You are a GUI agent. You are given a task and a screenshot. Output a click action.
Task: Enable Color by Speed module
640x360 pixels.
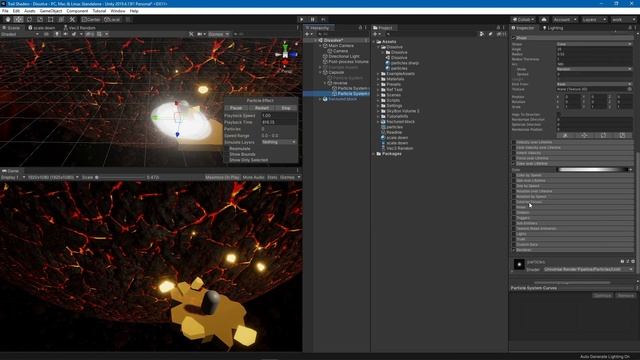[514, 176]
